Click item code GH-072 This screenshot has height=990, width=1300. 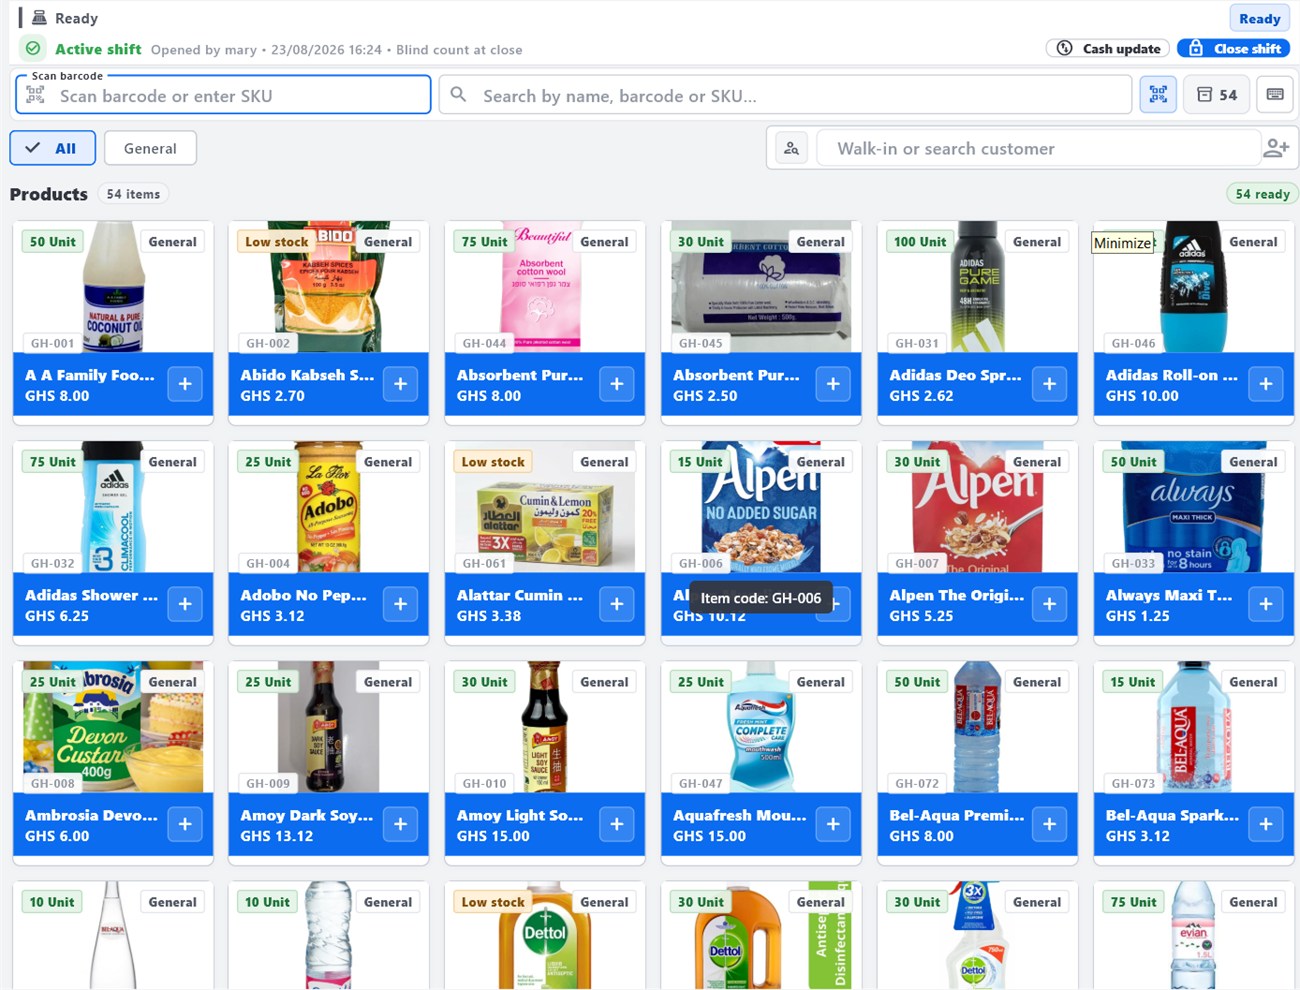click(x=917, y=783)
